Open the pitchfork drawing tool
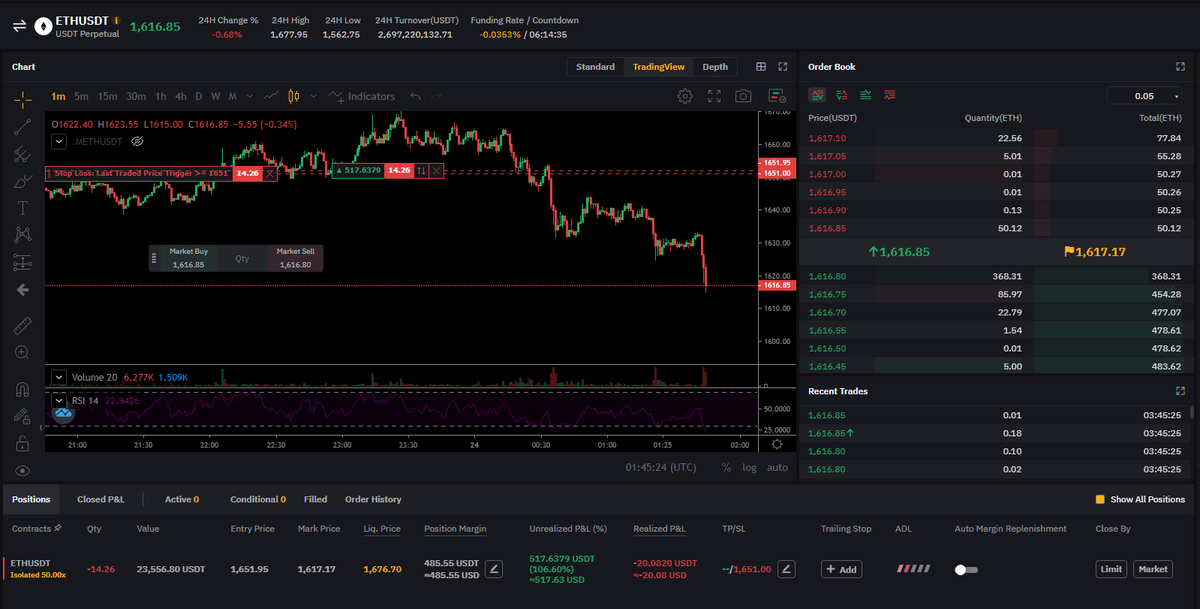Screen dimensions: 1200x609 (x=22, y=155)
